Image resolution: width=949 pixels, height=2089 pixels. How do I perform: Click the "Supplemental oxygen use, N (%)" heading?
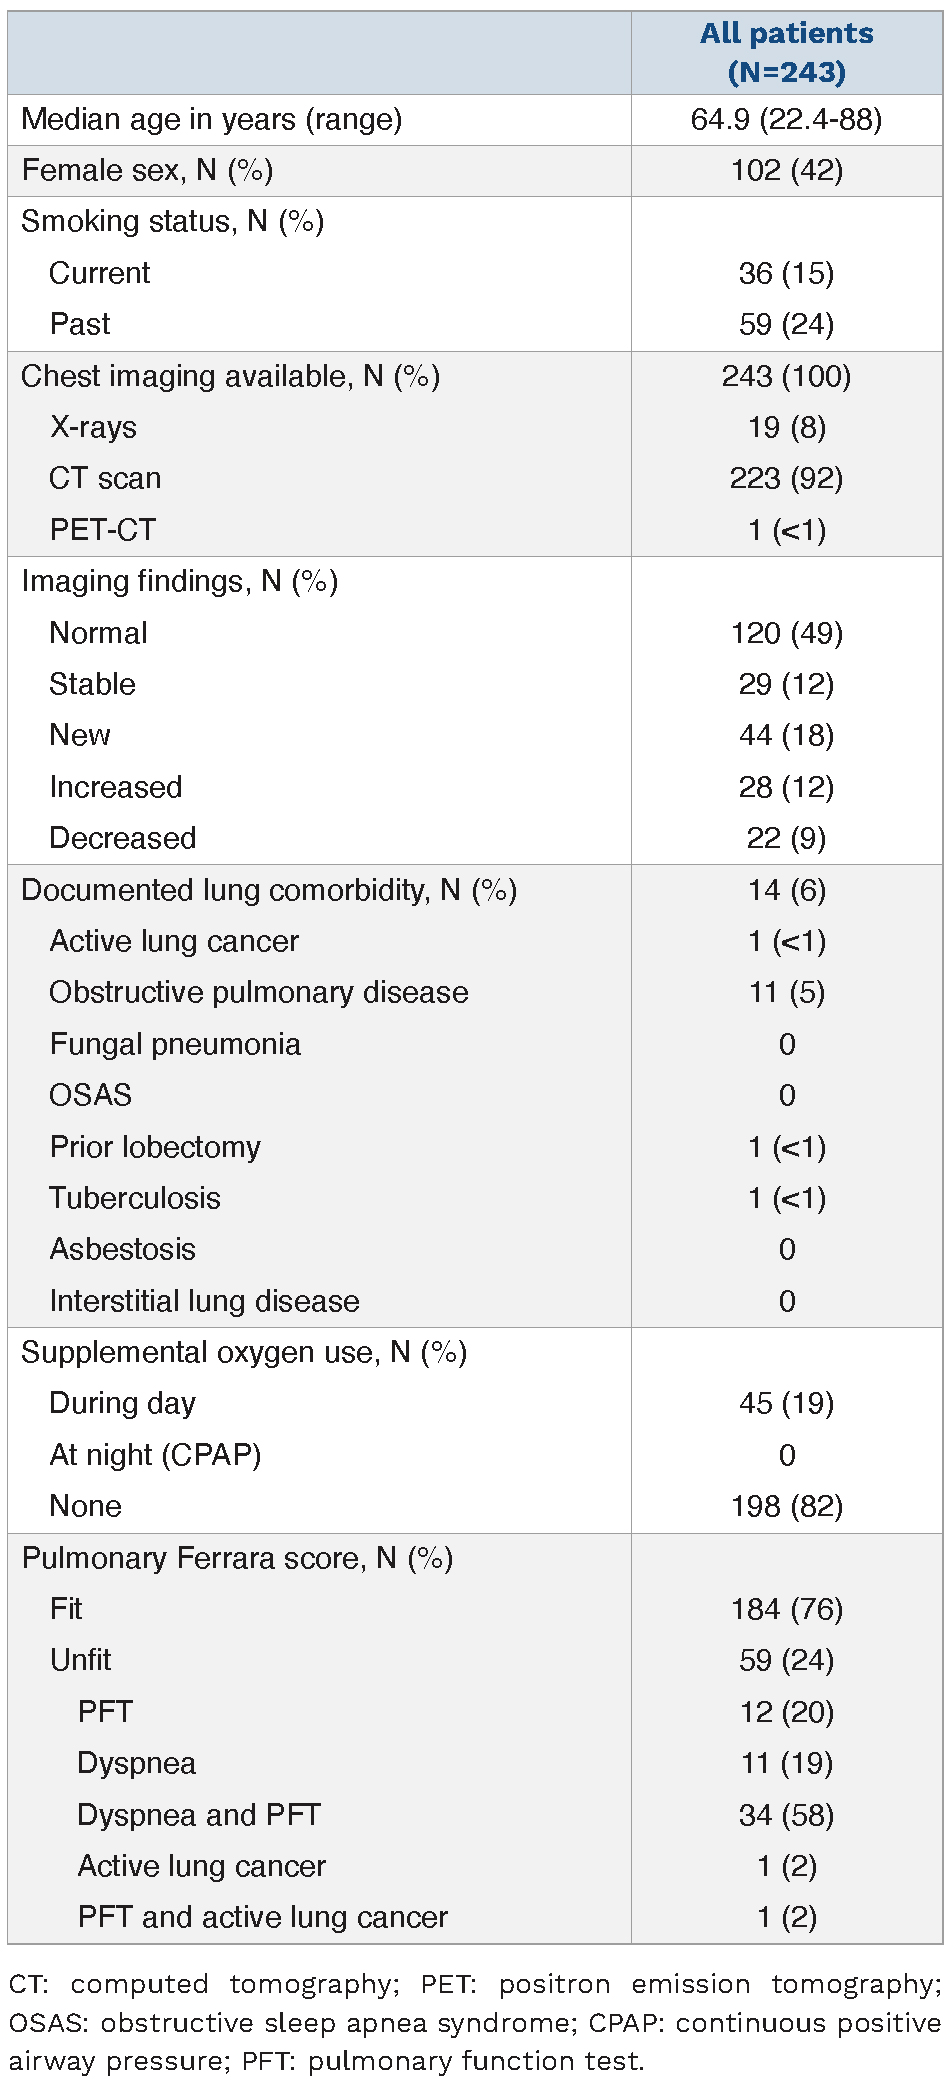[x=243, y=1352]
